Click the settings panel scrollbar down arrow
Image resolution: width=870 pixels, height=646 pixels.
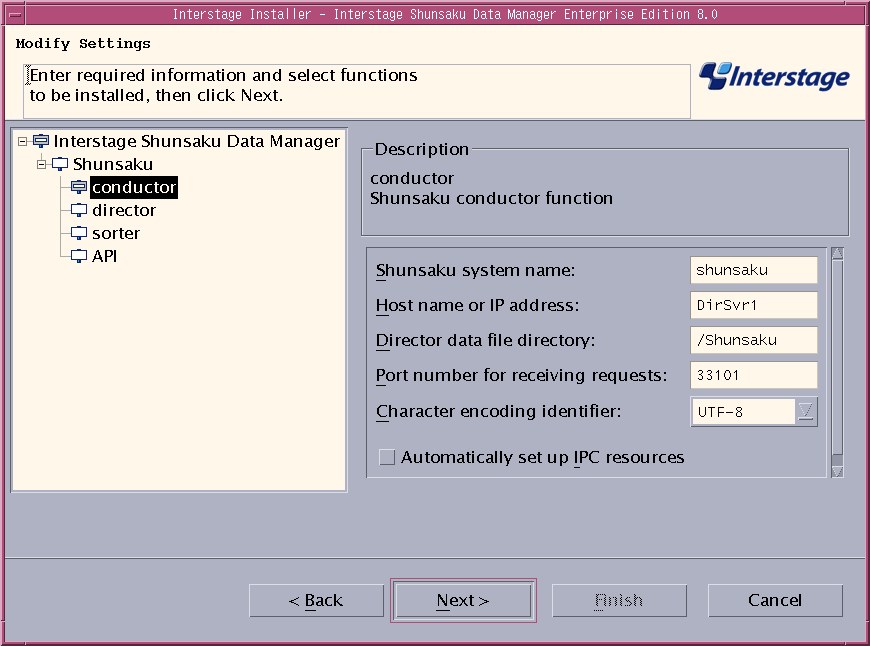coord(837,472)
